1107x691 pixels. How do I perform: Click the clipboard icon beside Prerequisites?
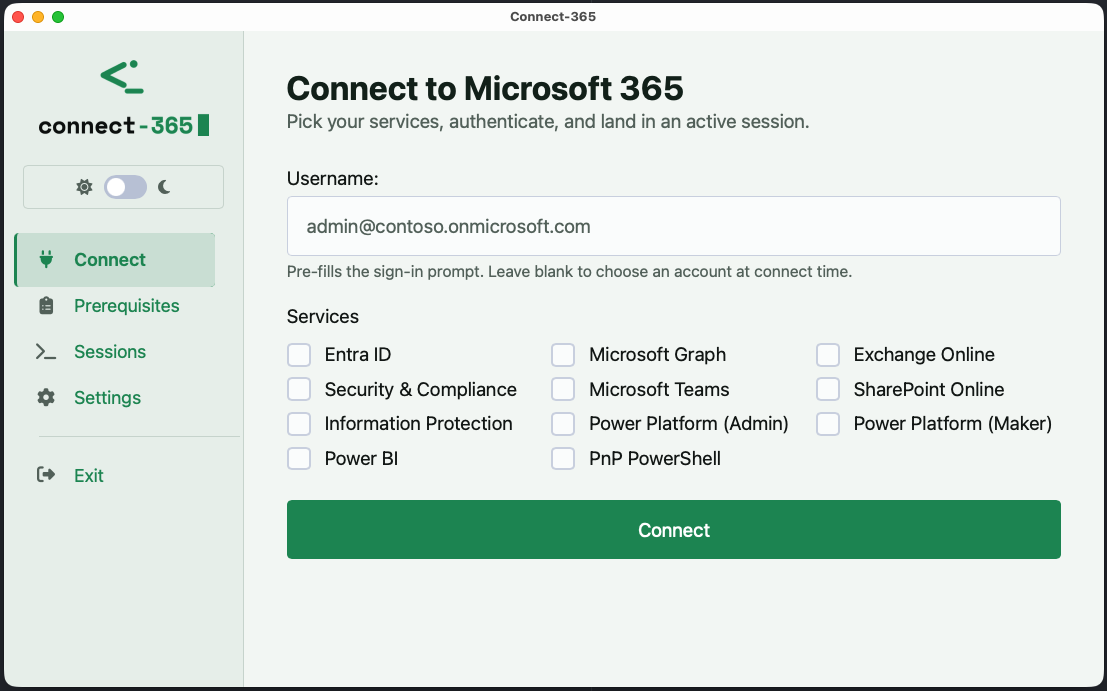[x=46, y=306]
